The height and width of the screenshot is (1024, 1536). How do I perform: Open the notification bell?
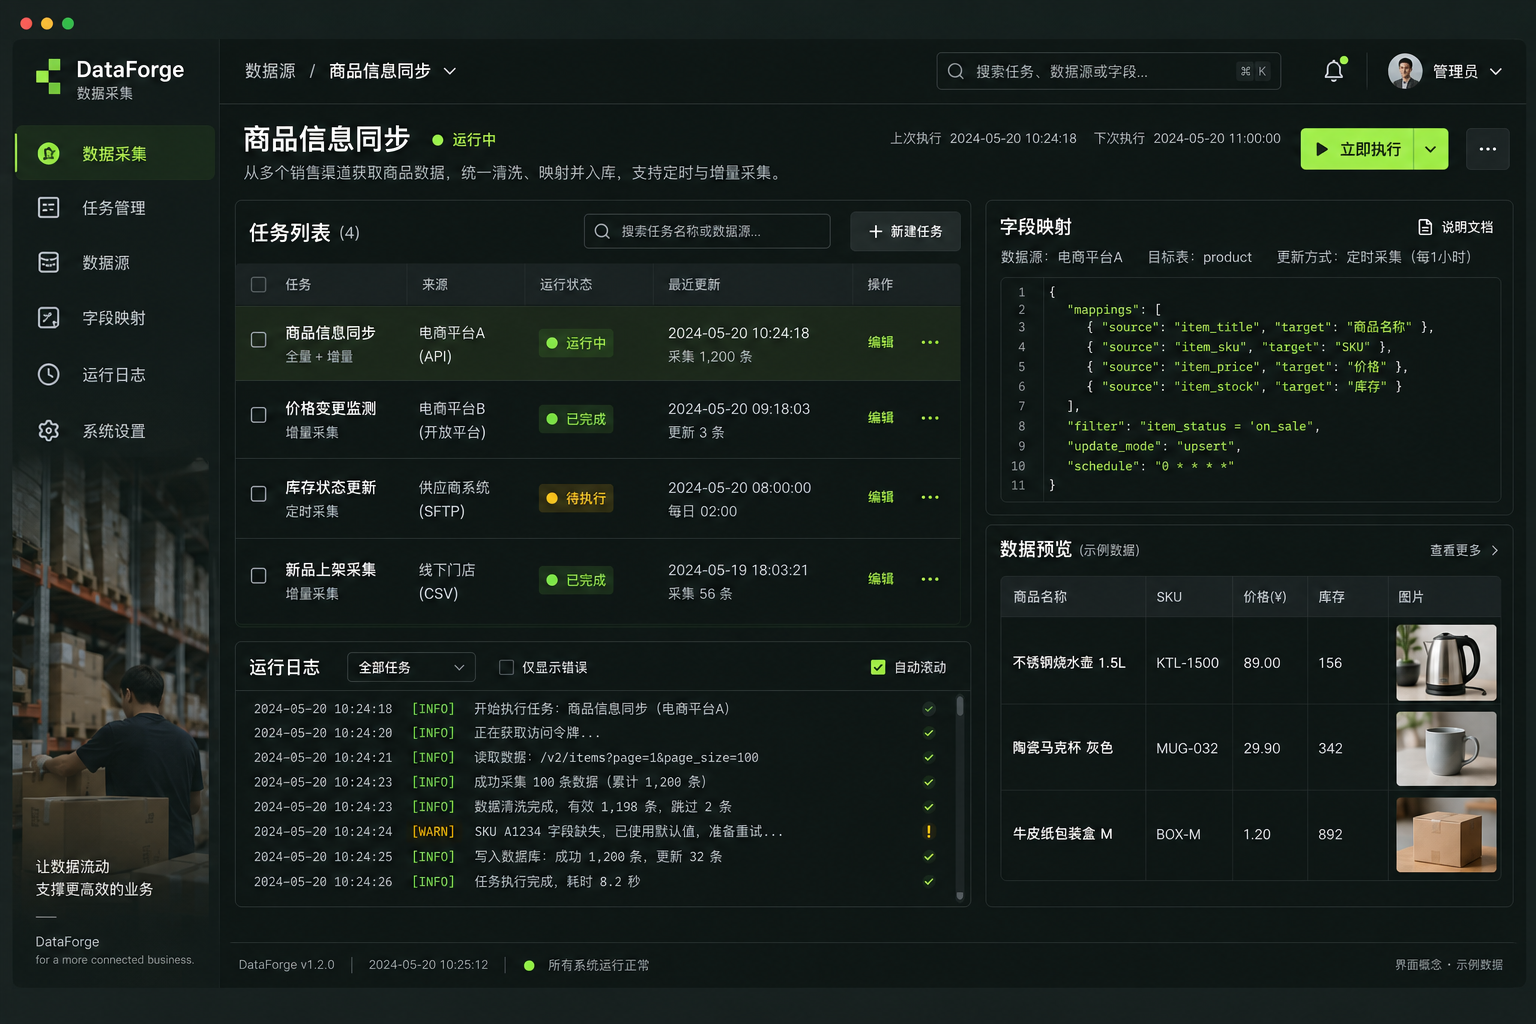tap(1334, 71)
